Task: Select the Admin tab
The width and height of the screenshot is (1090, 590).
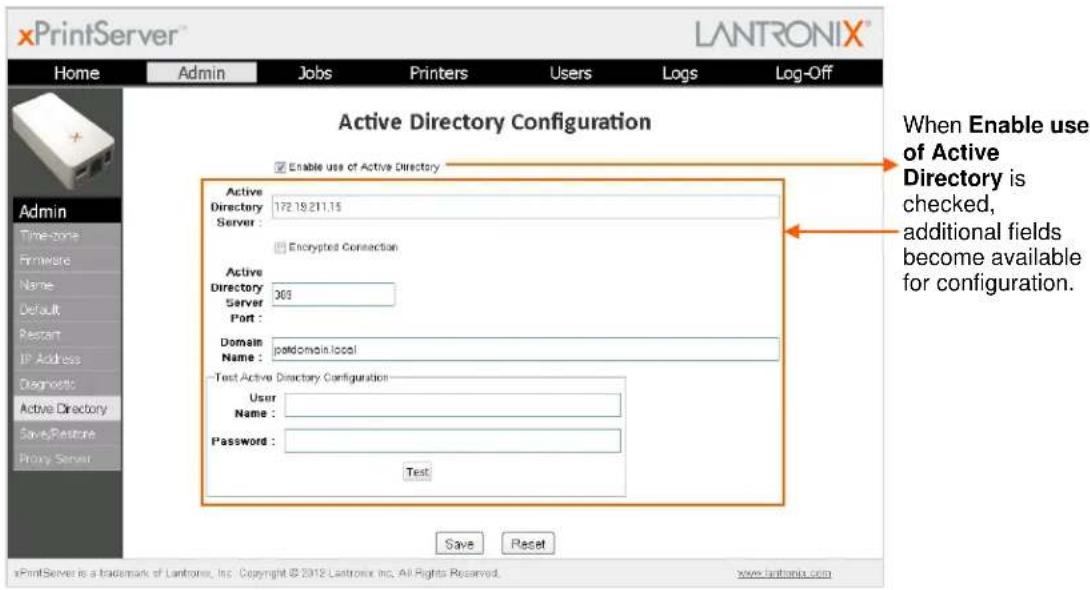Action: tap(202, 73)
